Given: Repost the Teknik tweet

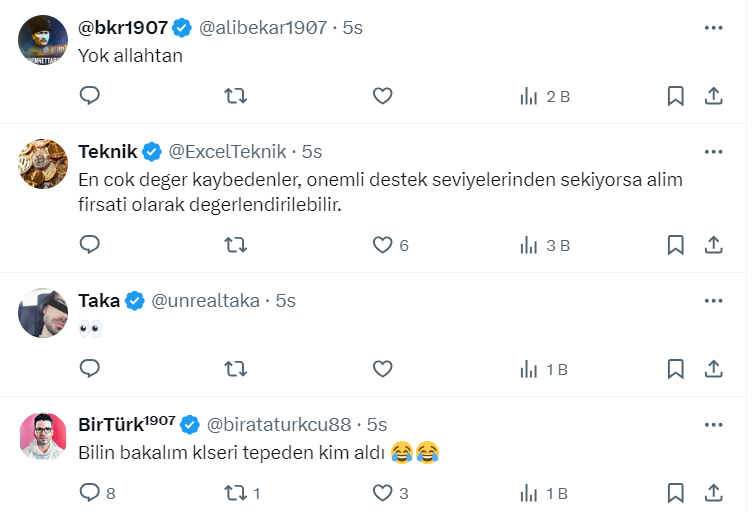Looking at the screenshot, I should [235, 245].
